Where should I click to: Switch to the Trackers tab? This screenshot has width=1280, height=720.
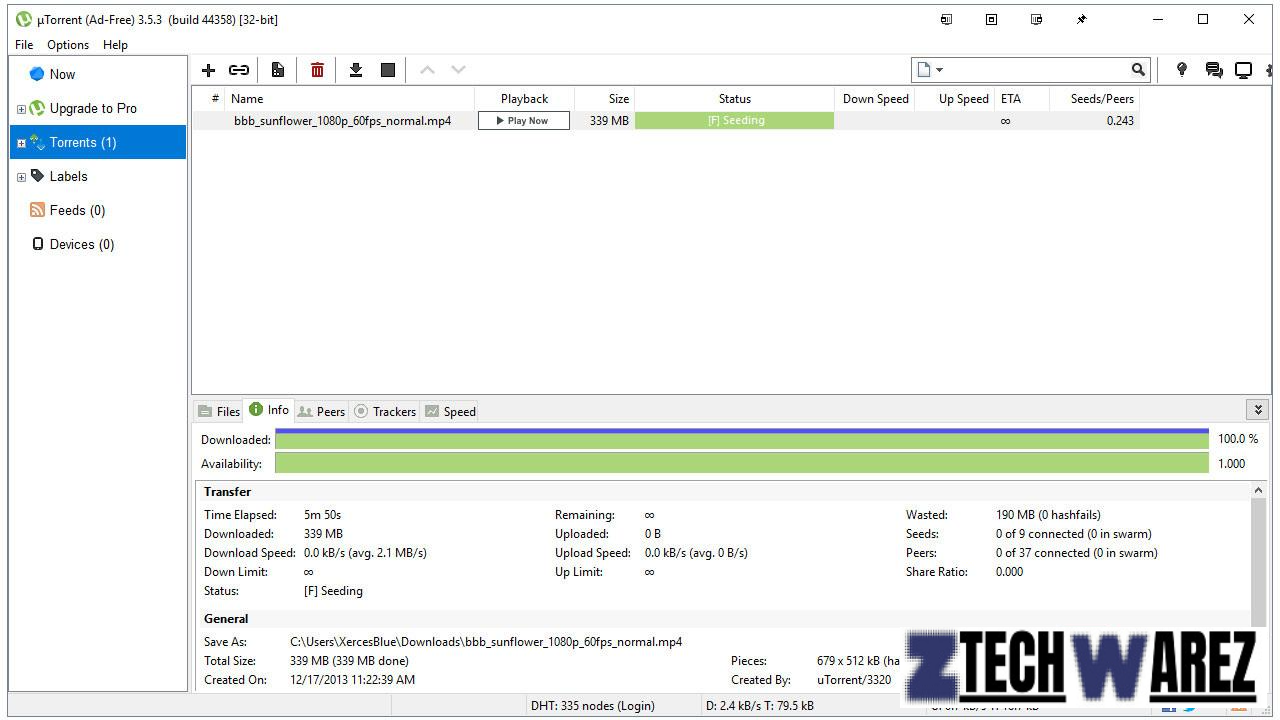point(385,411)
